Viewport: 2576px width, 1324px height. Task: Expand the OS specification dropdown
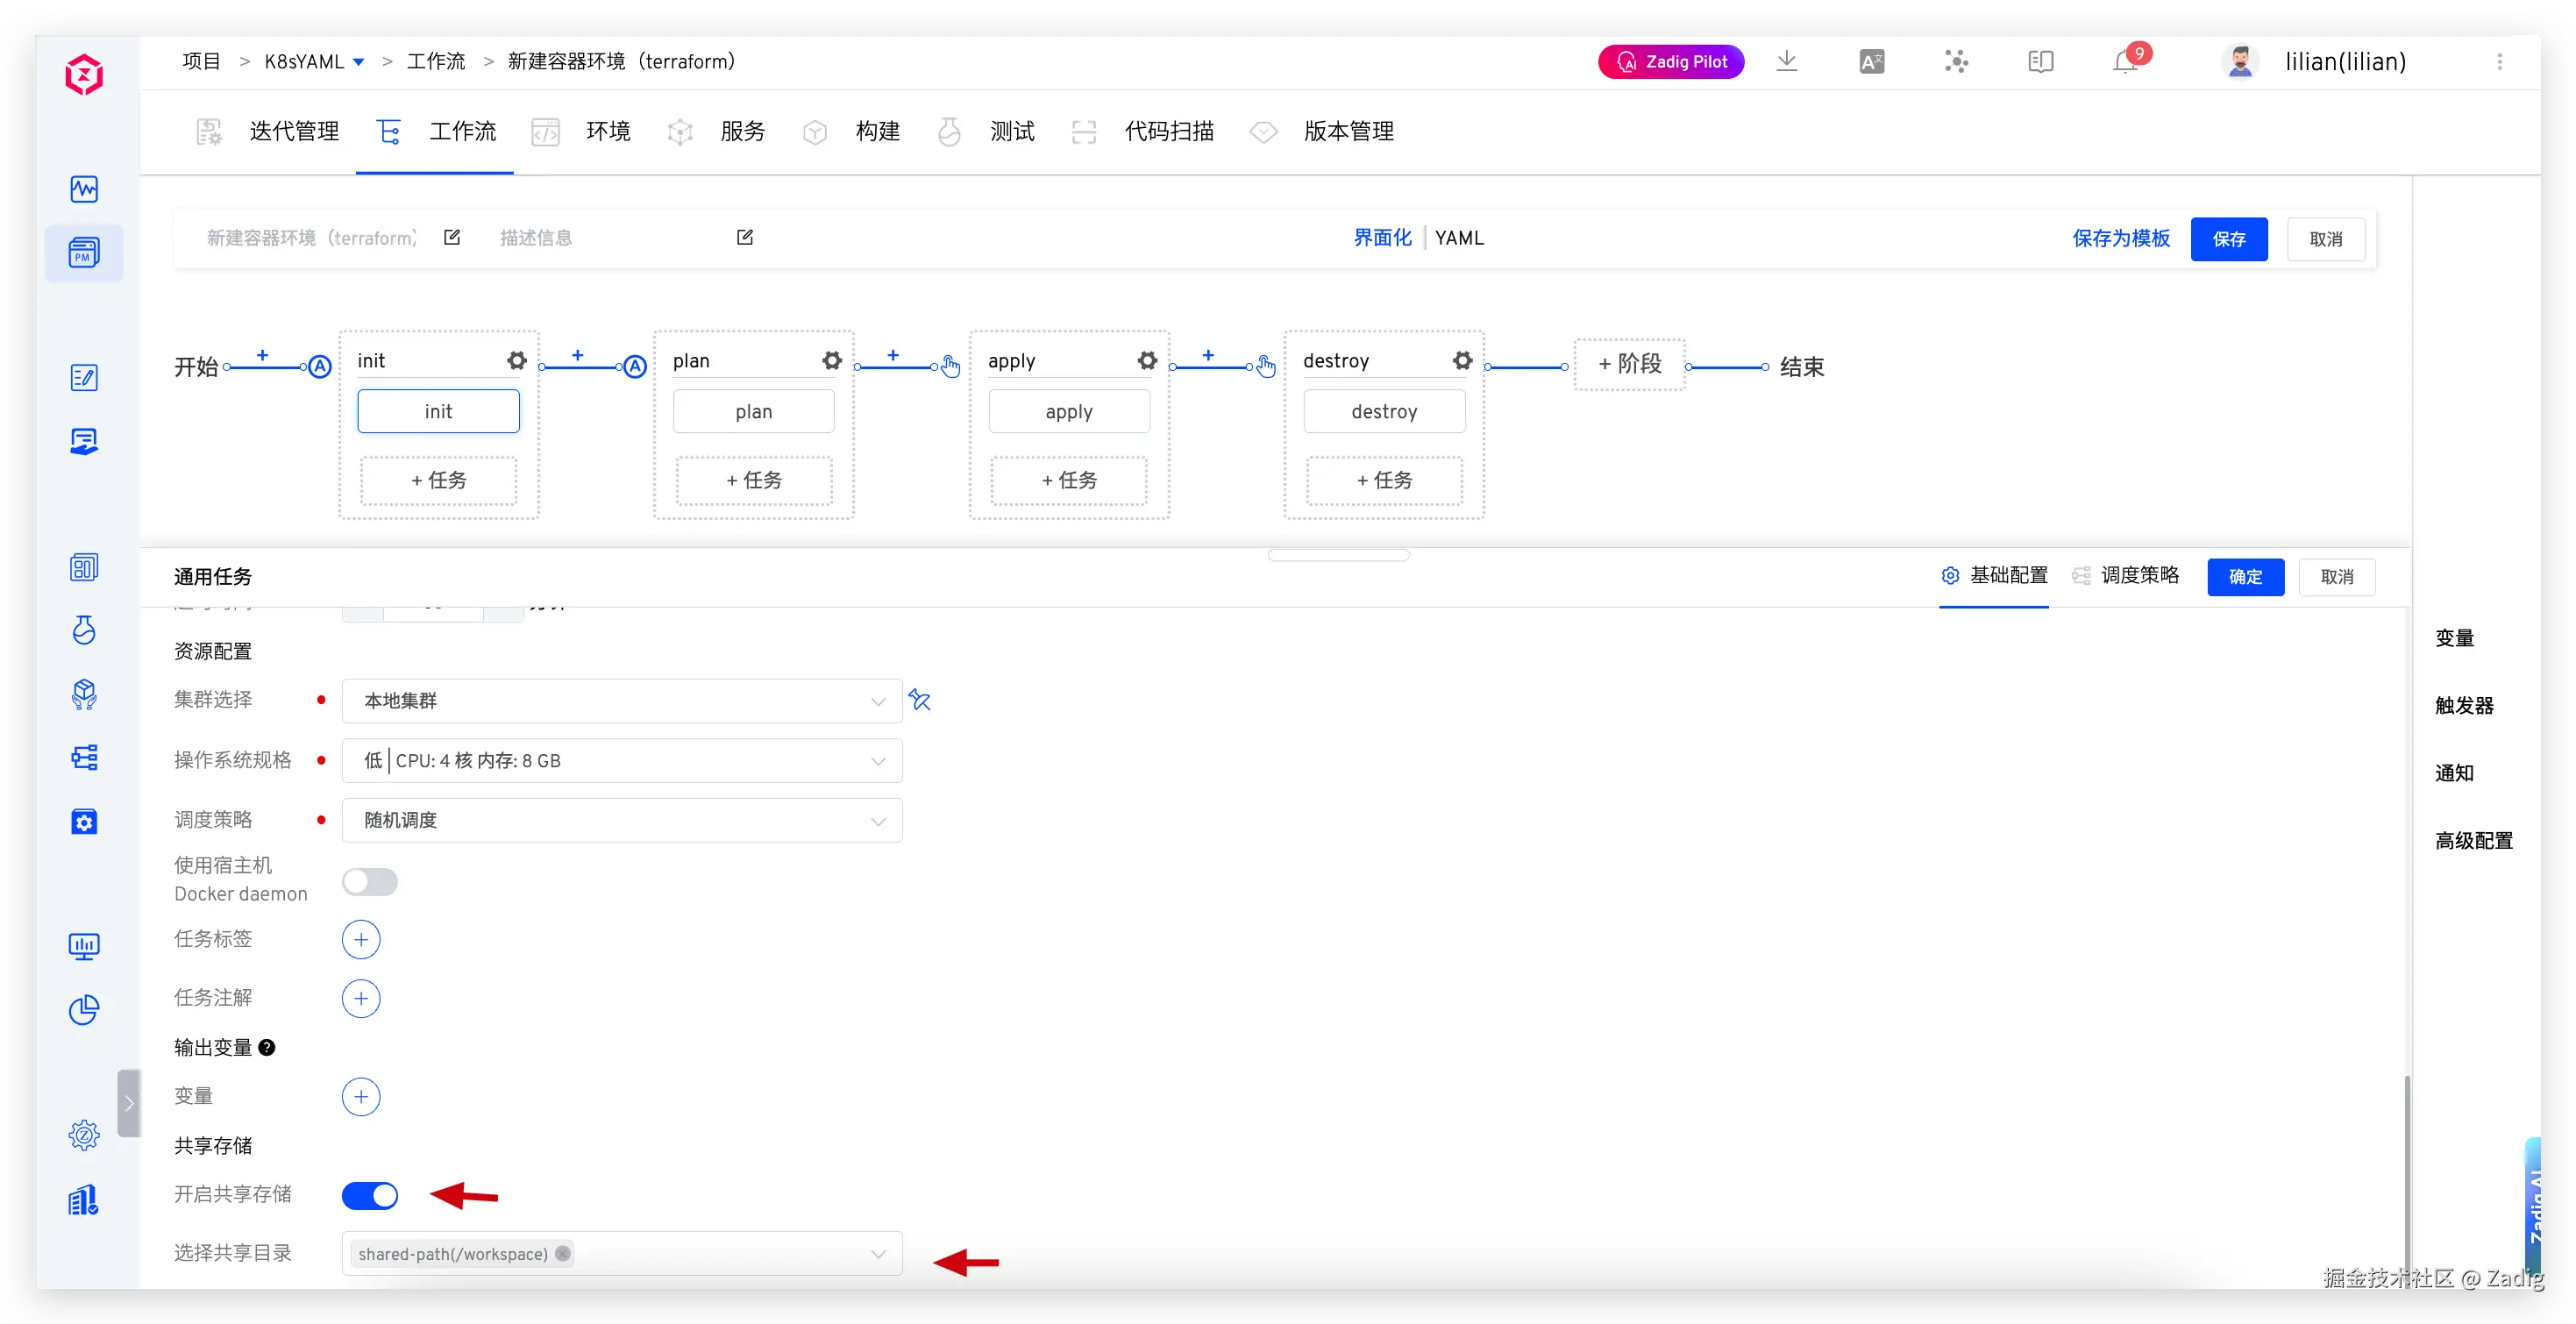(622, 761)
